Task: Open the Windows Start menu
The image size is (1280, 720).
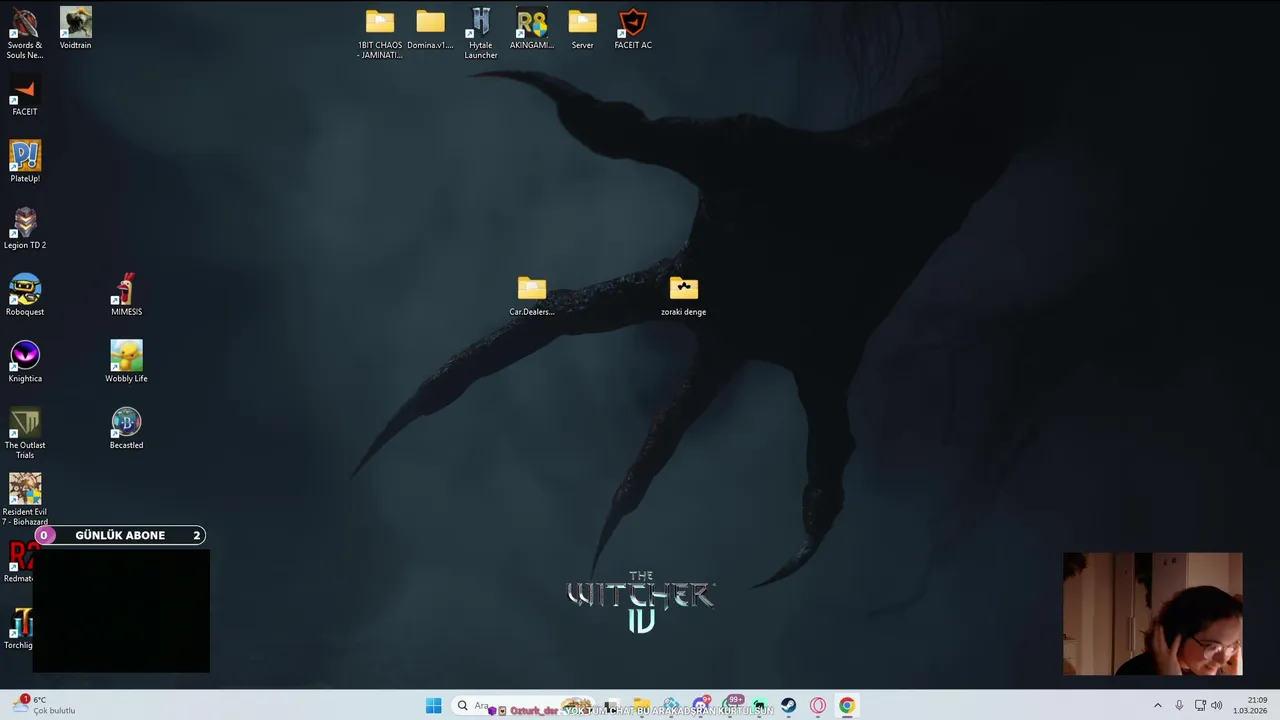Action: [x=433, y=706]
